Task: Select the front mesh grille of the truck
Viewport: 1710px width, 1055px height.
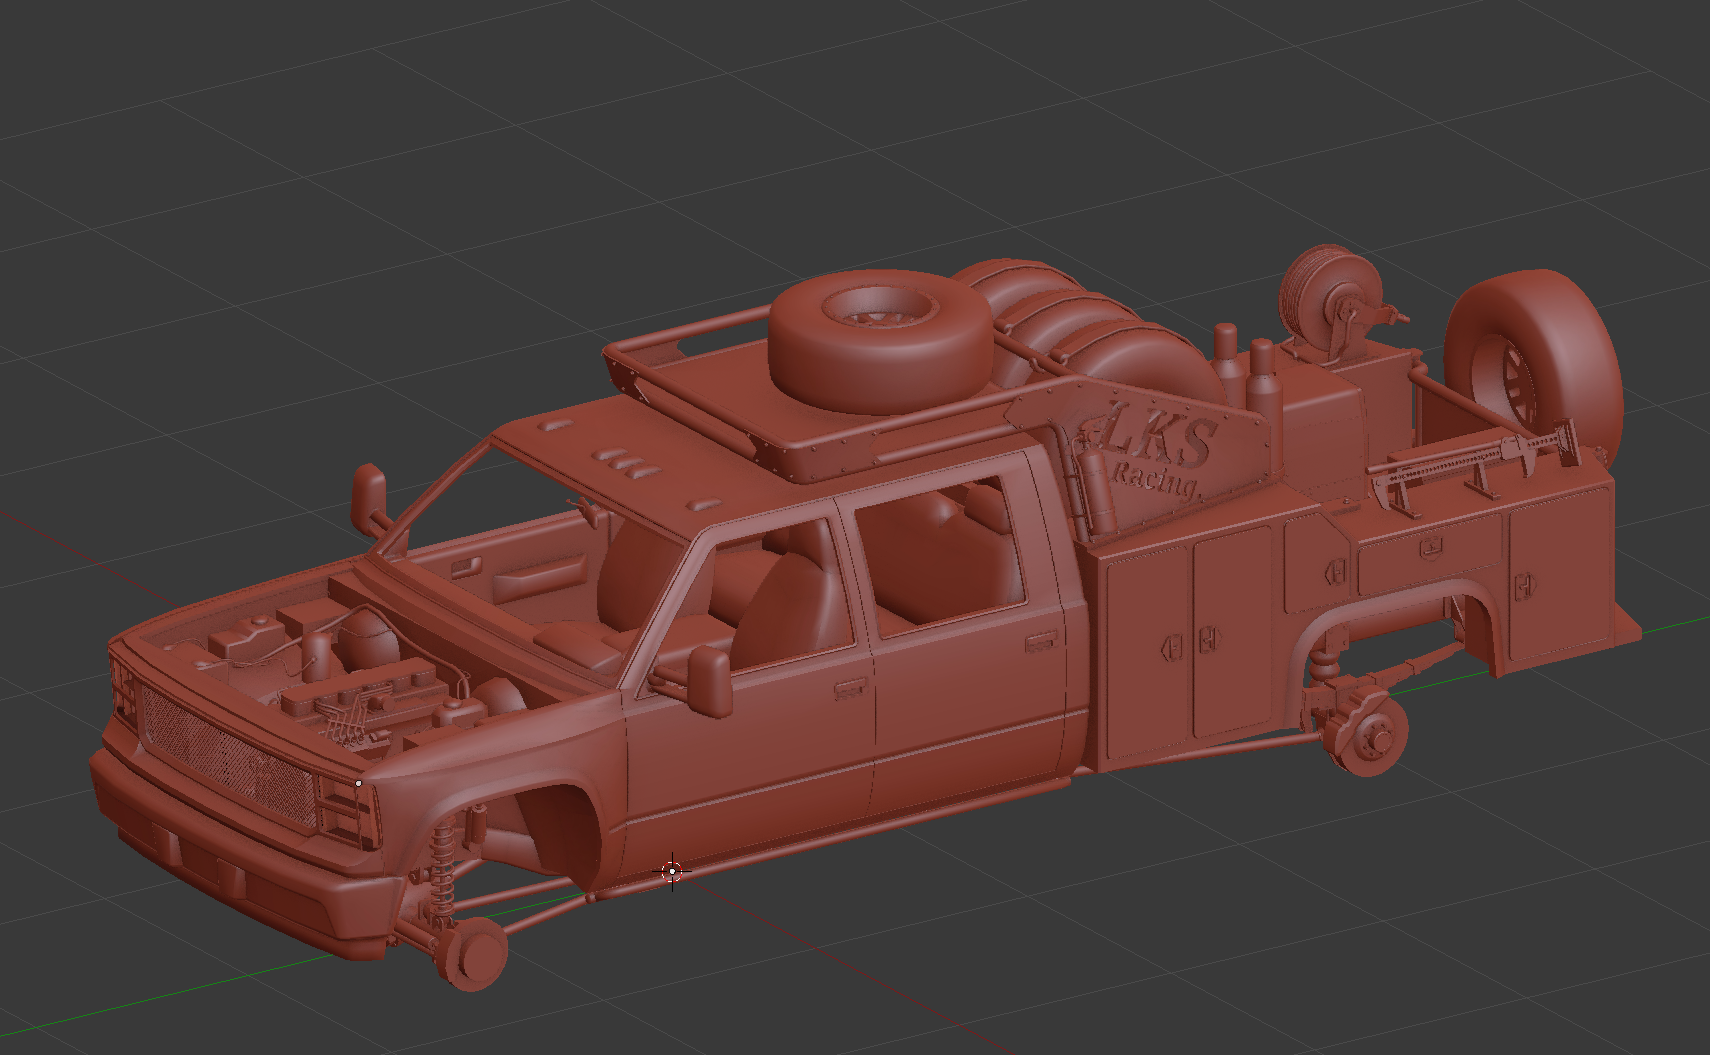Action: pos(230,754)
